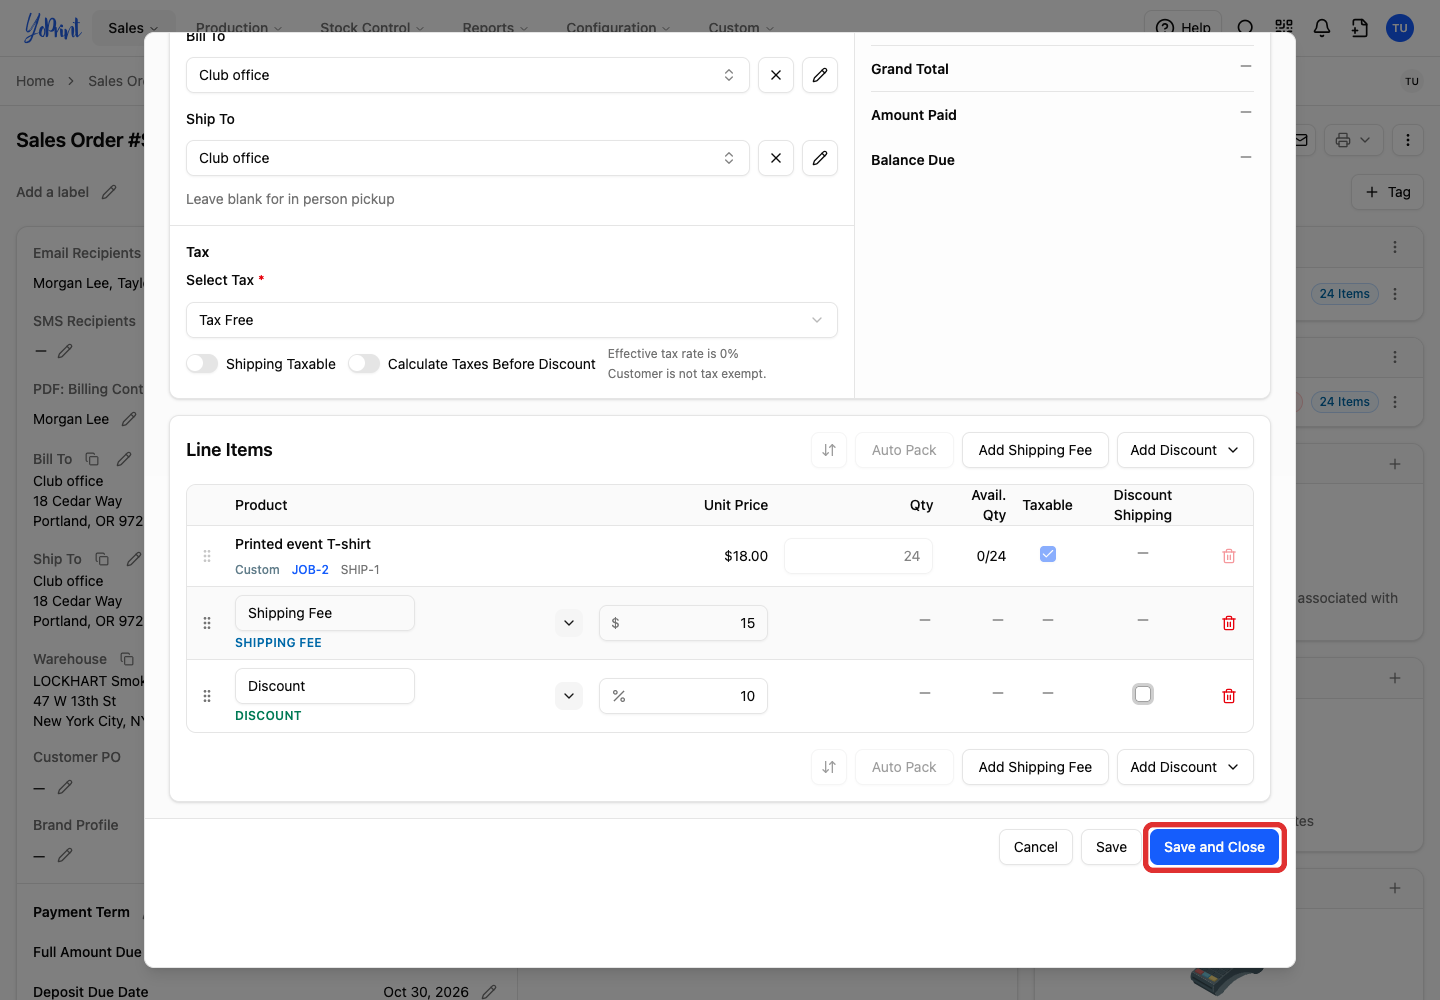The height and width of the screenshot is (1000, 1440).
Task: Open the bottom Add Discount dropdown
Action: [1185, 767]
